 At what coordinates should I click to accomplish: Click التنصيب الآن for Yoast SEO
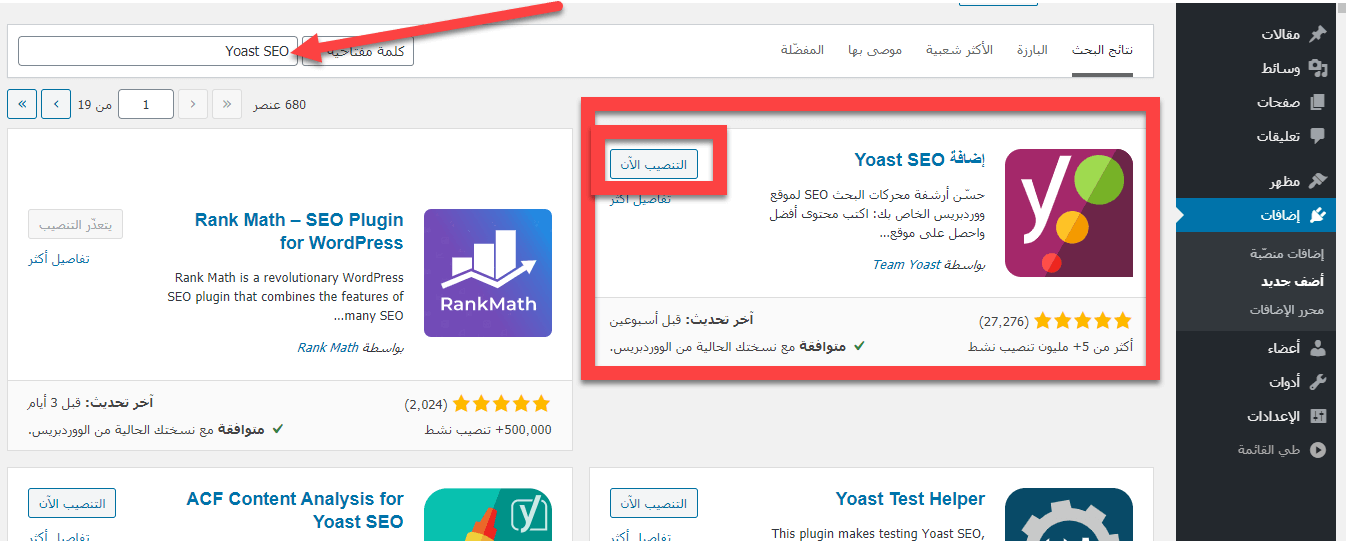click(654, 164)
